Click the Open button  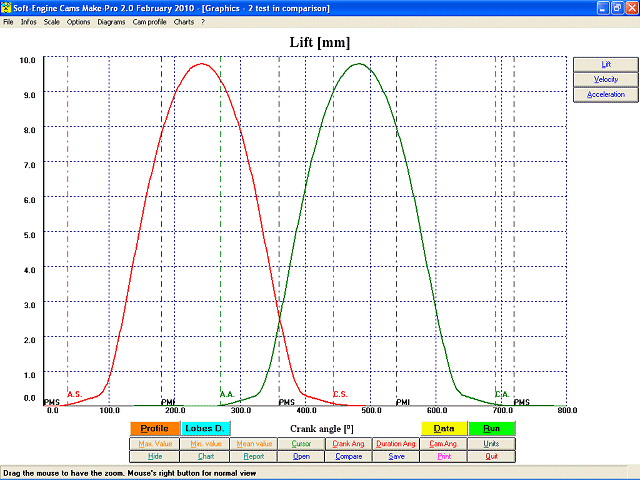(301, 456)
